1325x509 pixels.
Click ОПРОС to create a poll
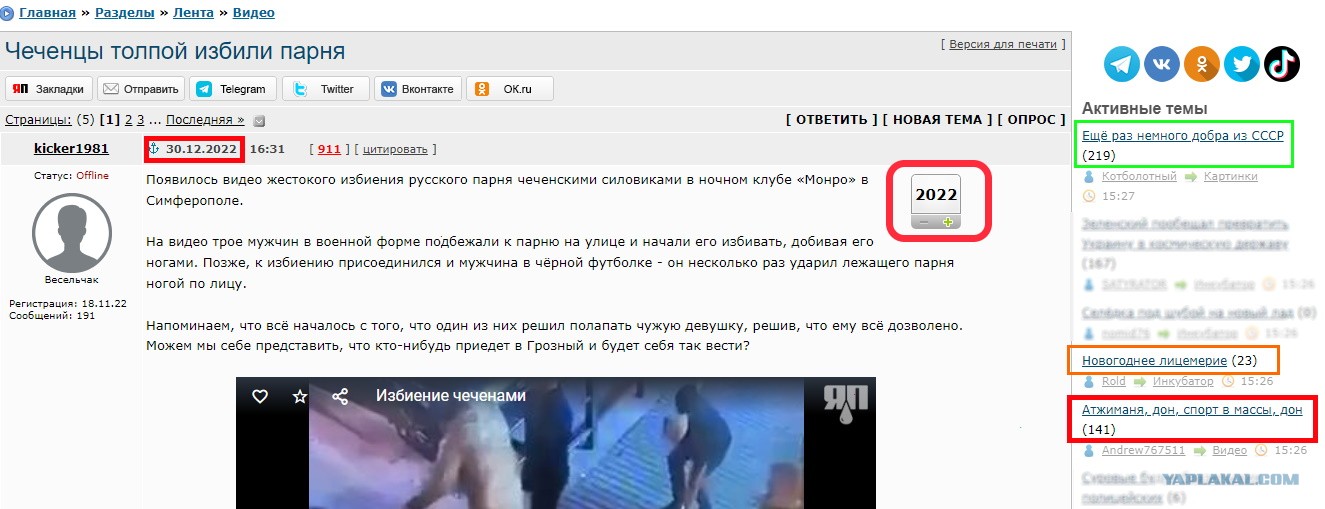tap(1031, 120)
